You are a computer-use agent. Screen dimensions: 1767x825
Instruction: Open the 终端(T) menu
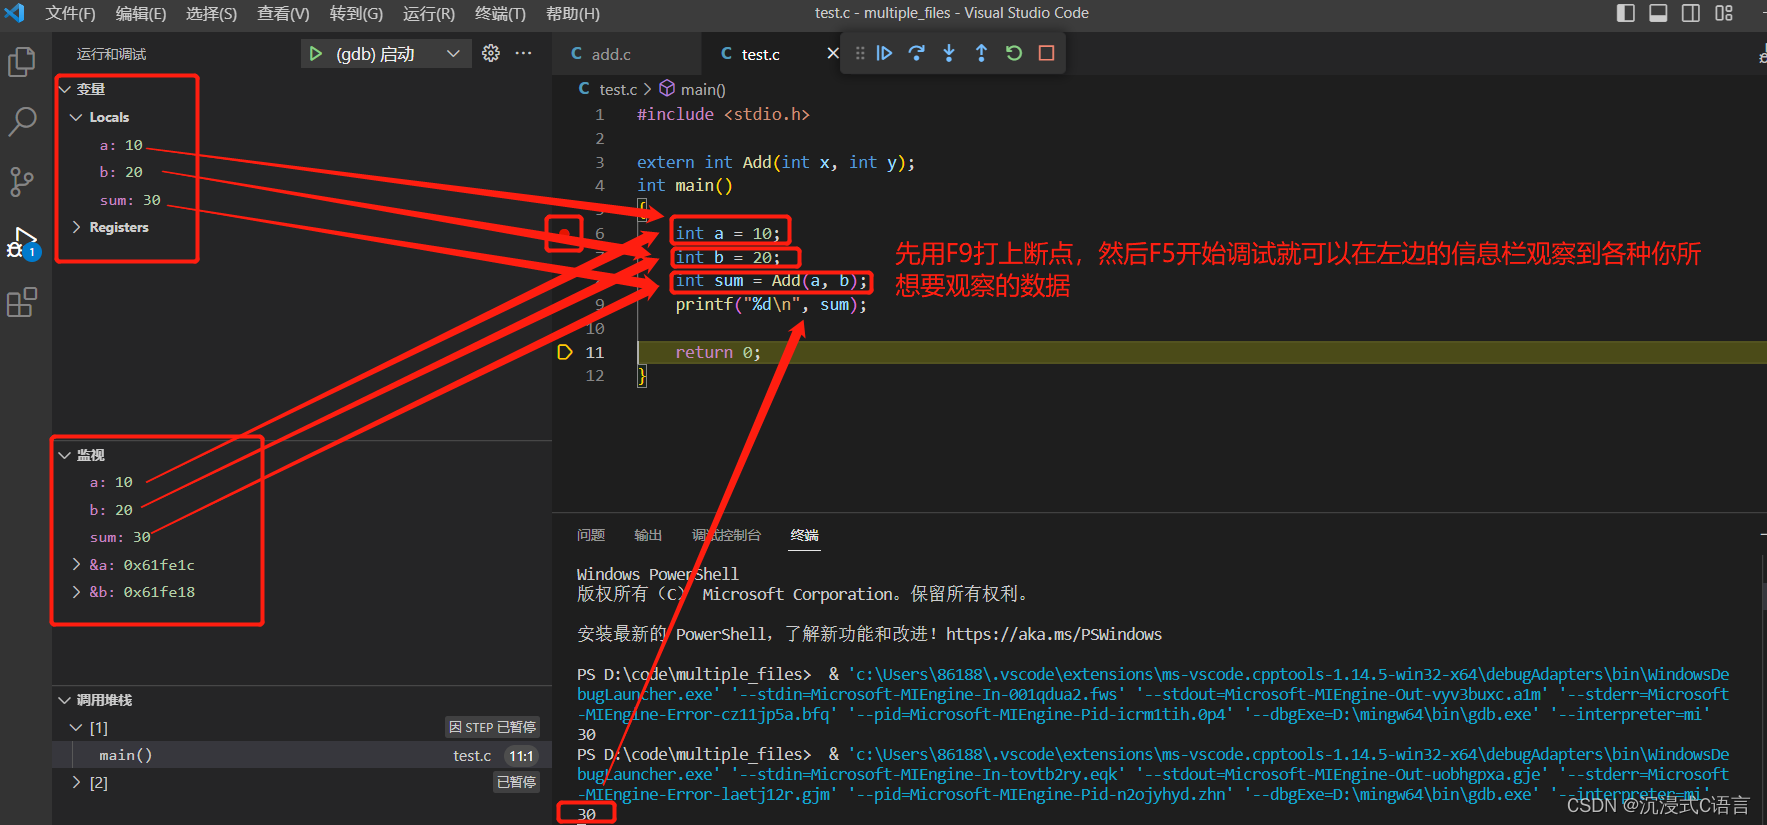pos(500,13)
